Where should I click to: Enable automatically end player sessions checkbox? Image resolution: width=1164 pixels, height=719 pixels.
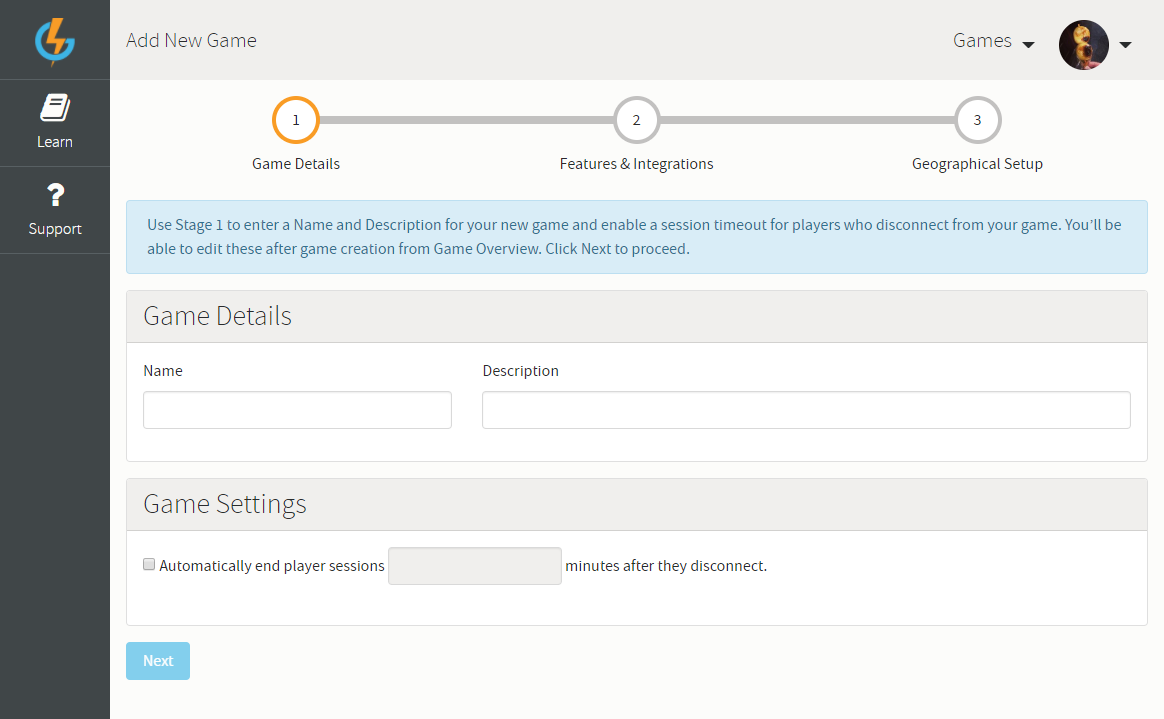click(149, 565)
